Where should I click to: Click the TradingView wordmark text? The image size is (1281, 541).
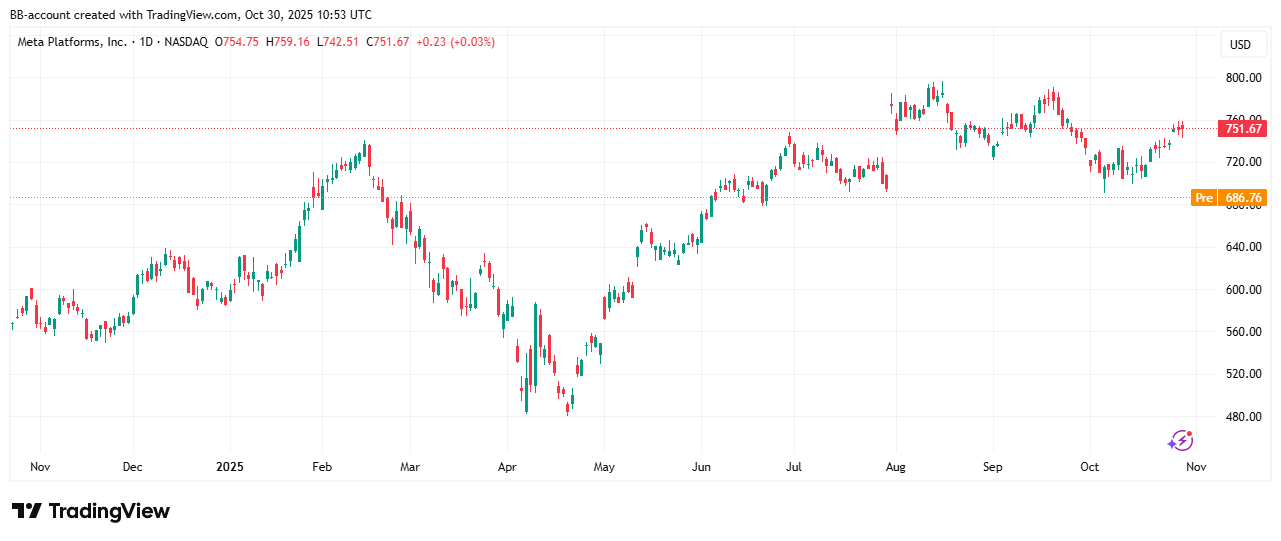pos(109,511)
